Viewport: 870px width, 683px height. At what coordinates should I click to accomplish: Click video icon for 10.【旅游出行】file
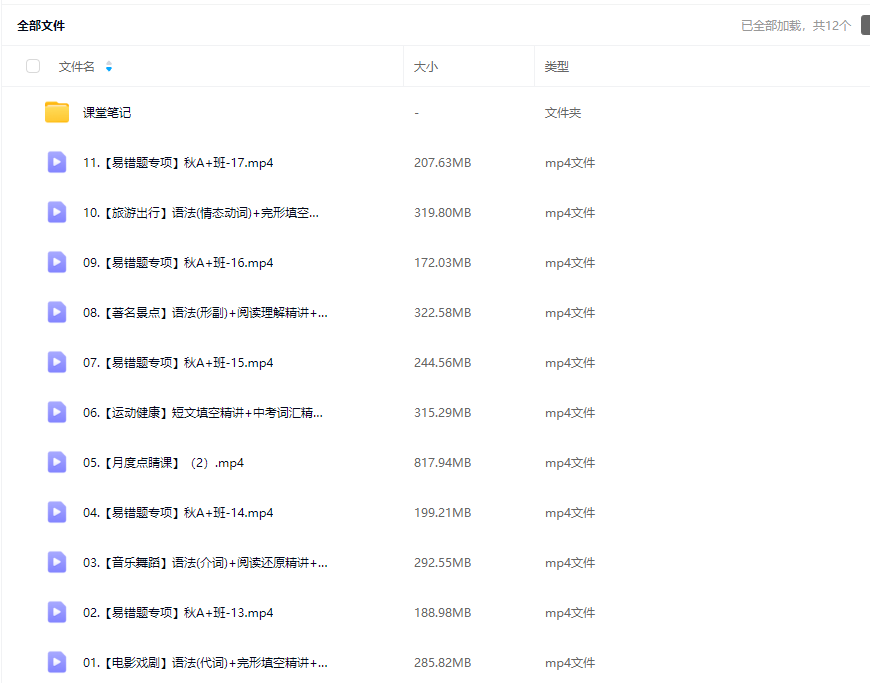pyautogui.click(x=57, y=212)
